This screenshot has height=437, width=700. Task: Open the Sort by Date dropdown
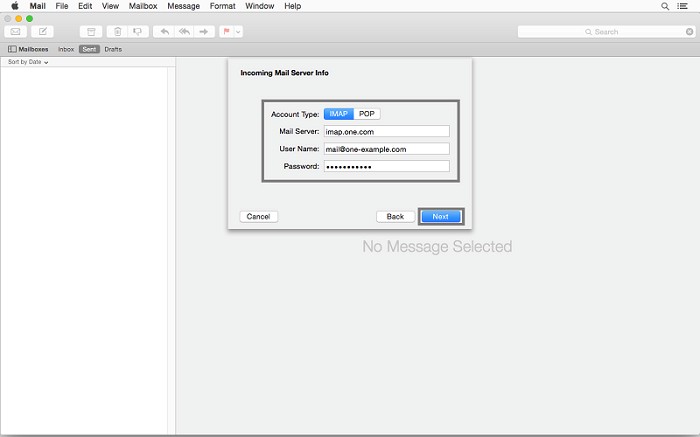point(28,62)
